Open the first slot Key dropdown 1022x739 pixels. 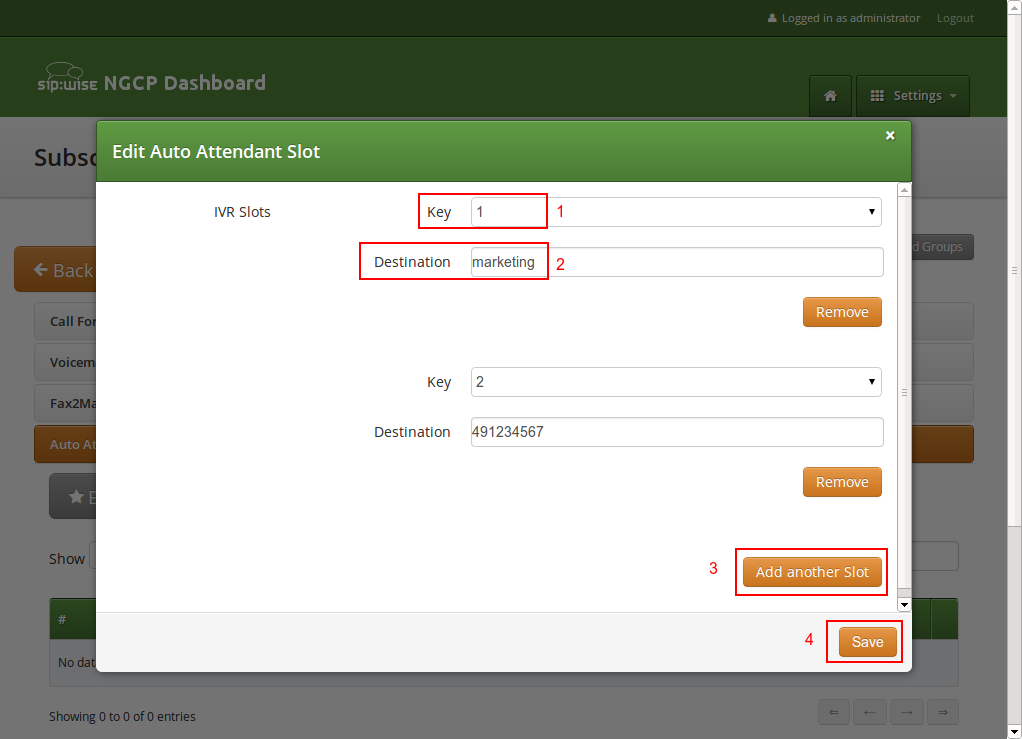pyautogui.click(x=676, y=212)
